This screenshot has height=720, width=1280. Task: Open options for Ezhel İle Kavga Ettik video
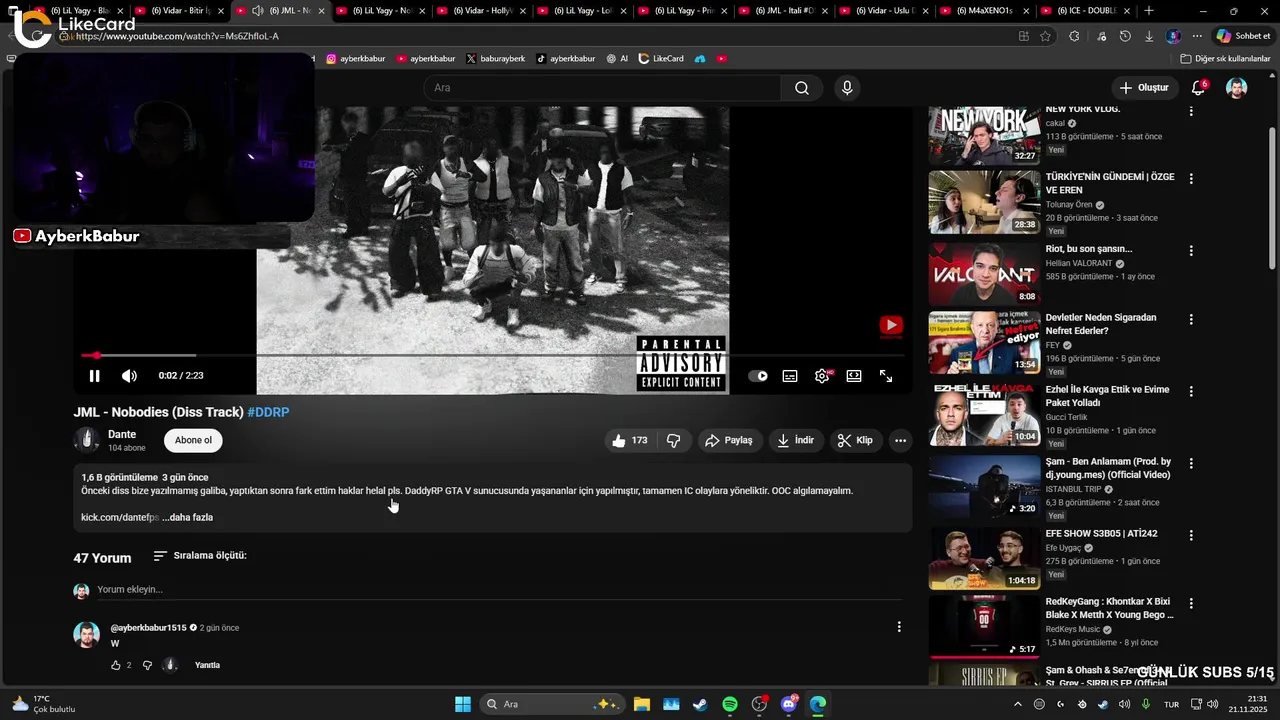tap(1191, 391)
